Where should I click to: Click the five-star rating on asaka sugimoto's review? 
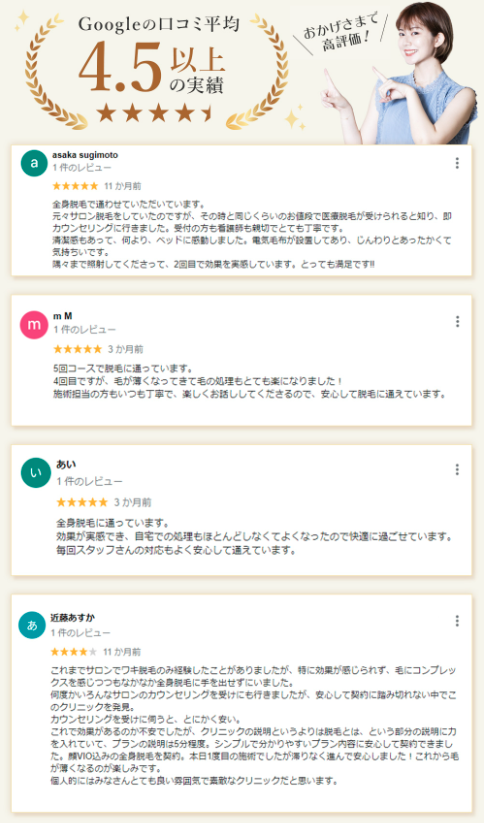pyautogui.click(x=75, y=186)
